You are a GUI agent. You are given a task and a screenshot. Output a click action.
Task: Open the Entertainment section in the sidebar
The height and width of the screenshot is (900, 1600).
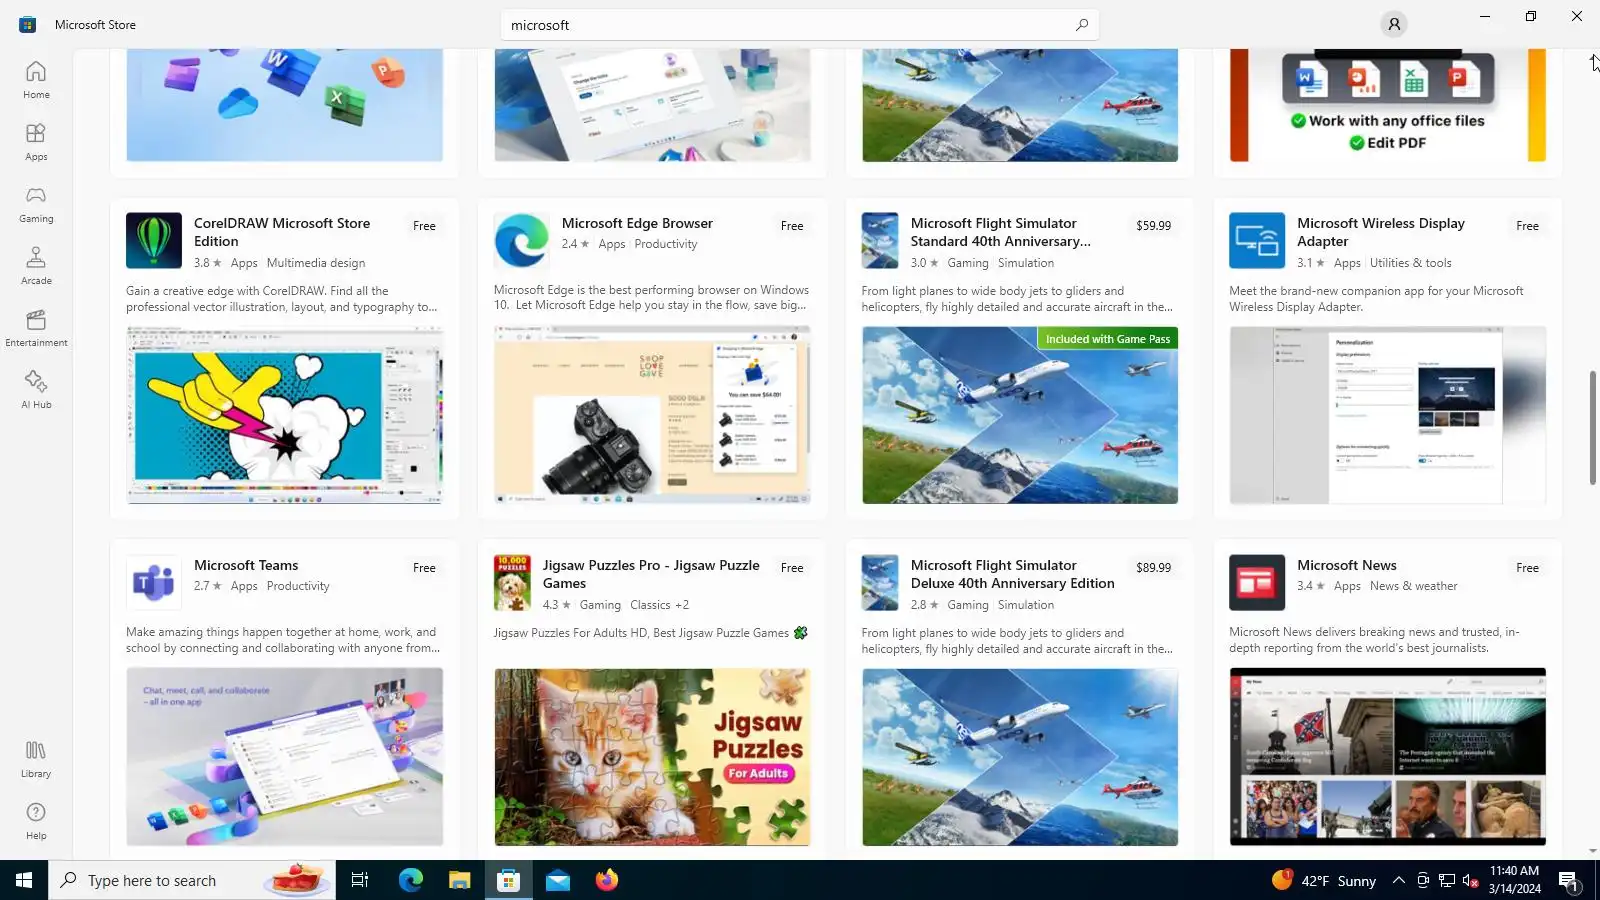[36, 328]
